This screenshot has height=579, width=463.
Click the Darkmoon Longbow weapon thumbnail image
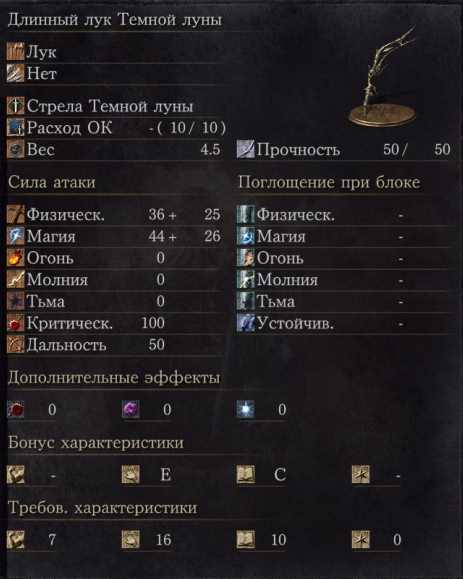pyautogui.click(x=384, y=78)
